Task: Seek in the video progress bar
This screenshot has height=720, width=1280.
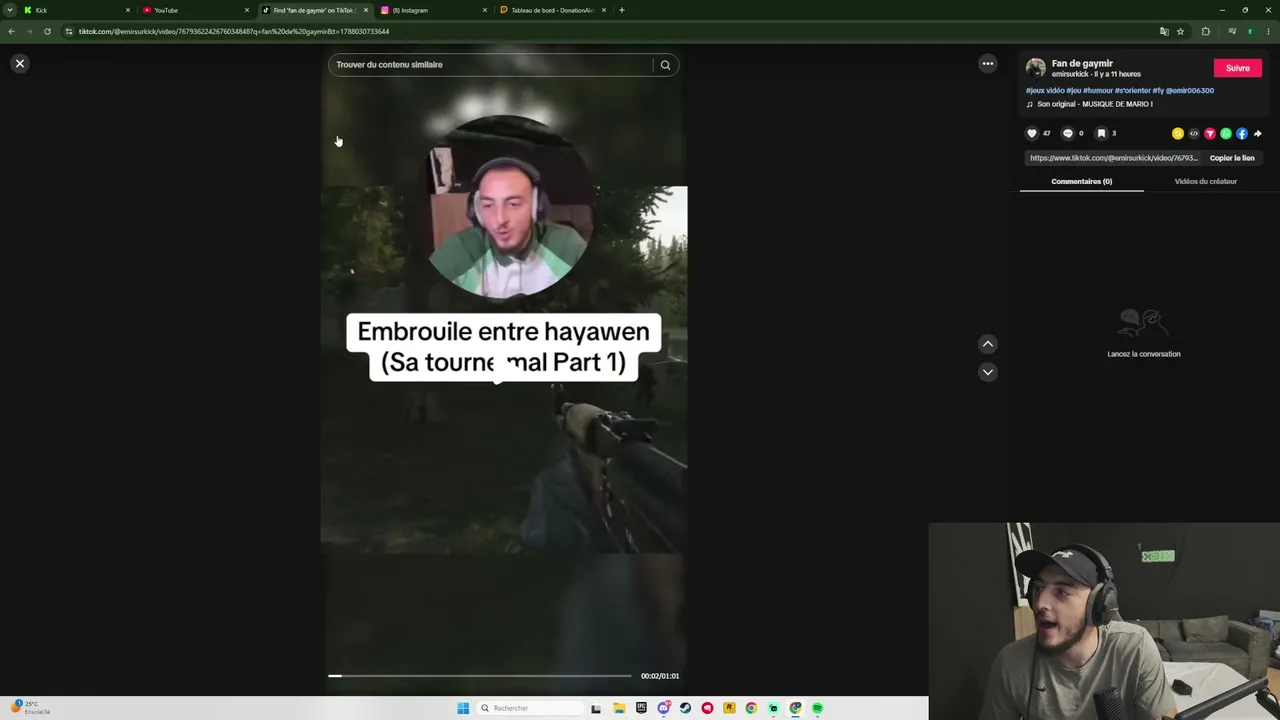Action: click(x=480, y=676)
